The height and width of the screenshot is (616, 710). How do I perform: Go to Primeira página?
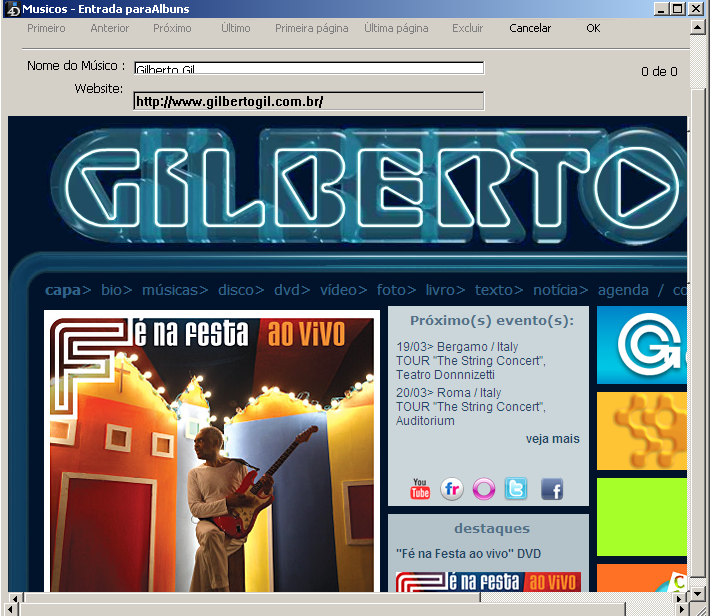coord(312,29)
